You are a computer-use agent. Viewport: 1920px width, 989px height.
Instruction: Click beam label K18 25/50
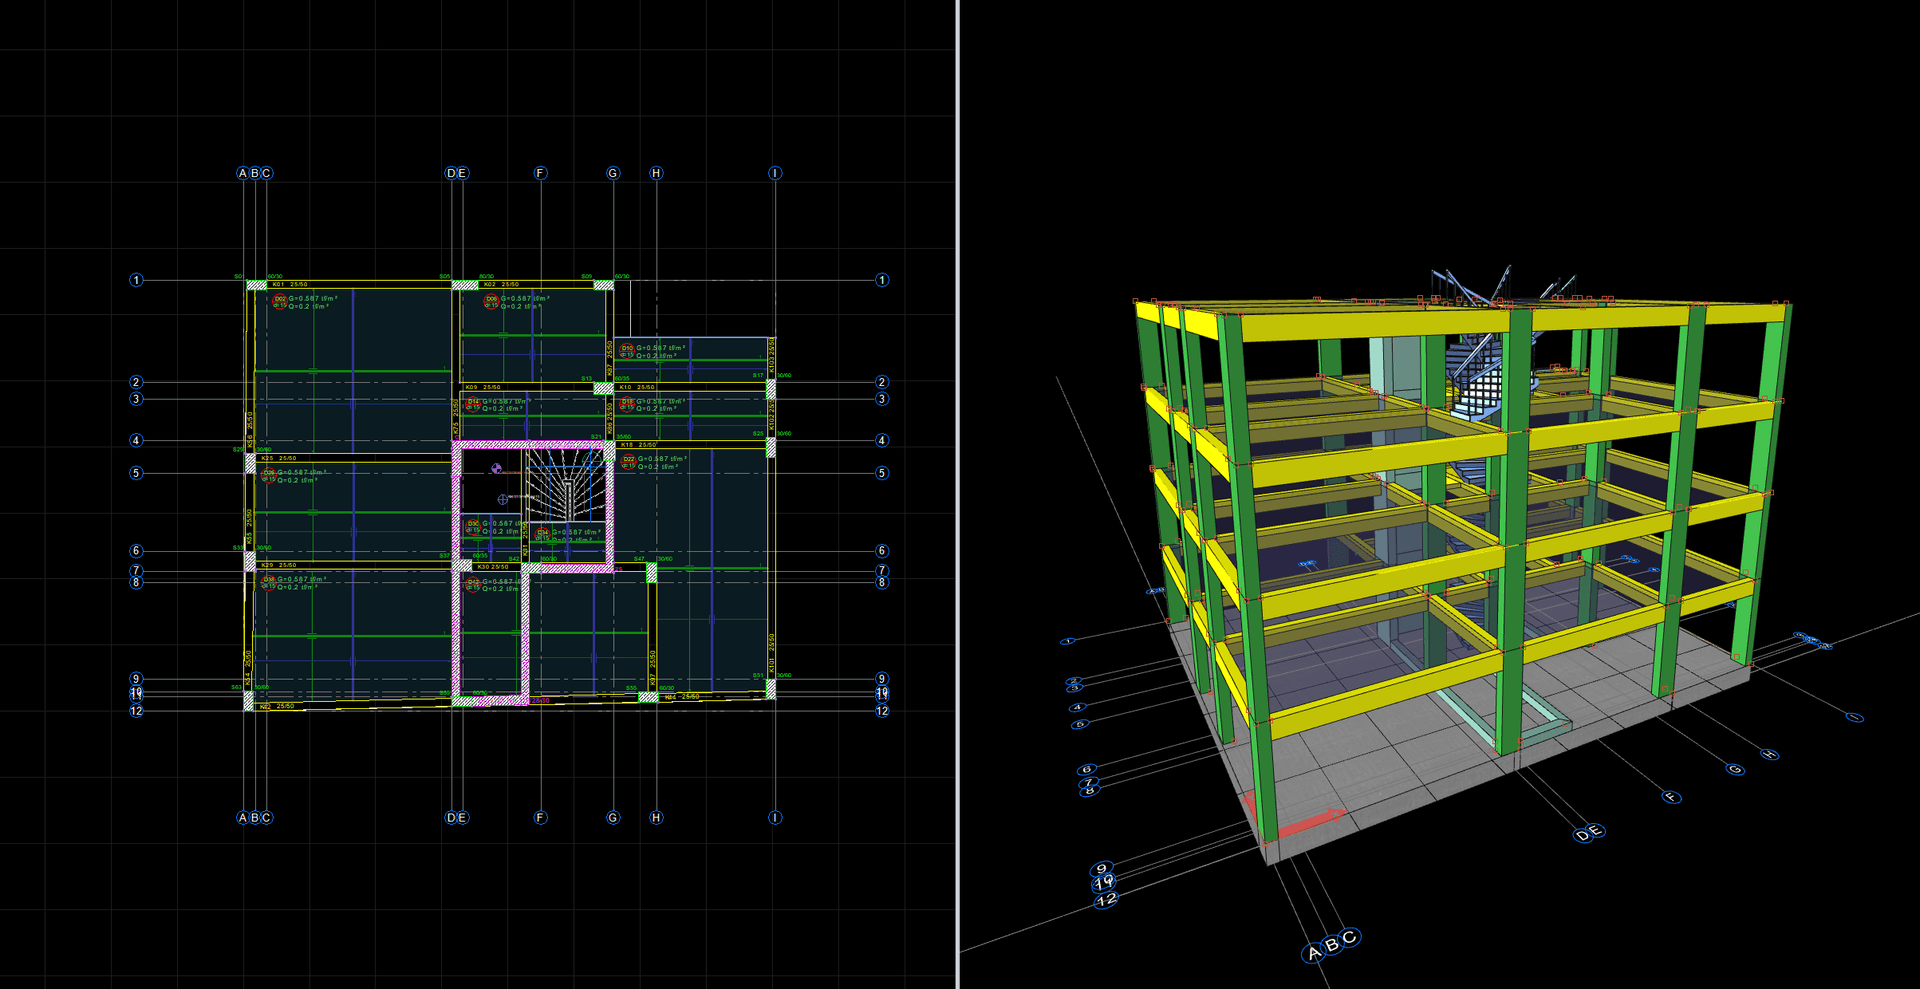coord(639,444)
